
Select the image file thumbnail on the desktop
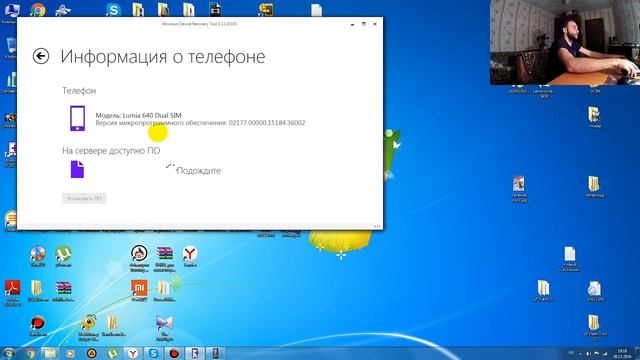point(519,189)
